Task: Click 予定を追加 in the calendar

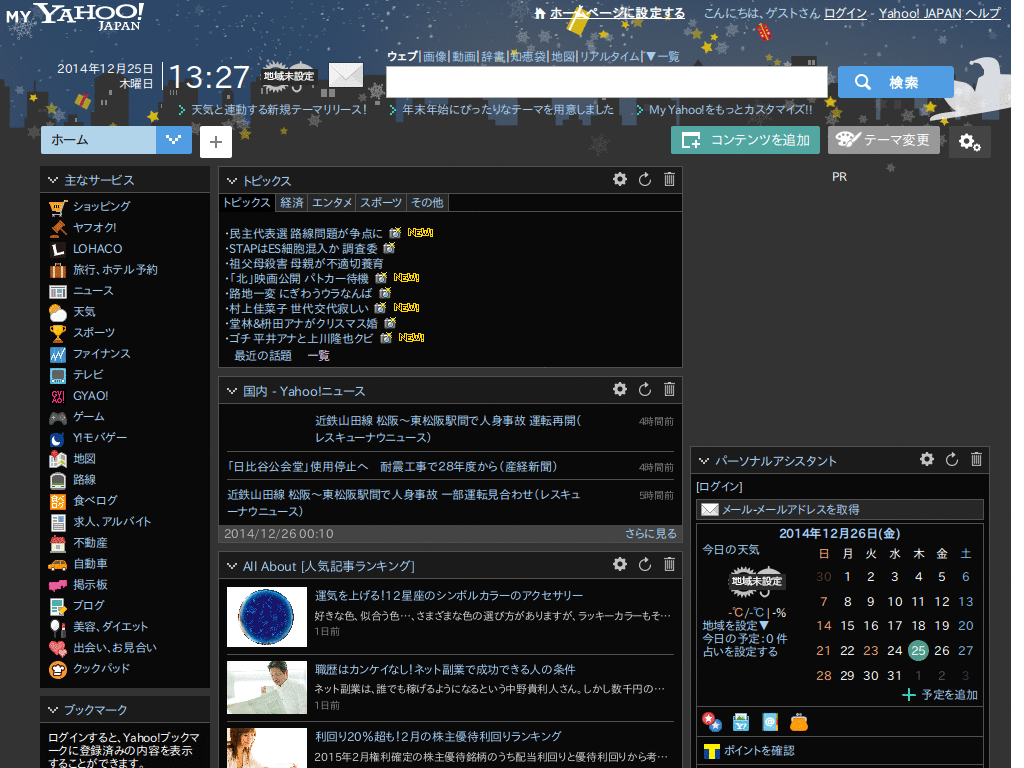Action: (940, 695)
